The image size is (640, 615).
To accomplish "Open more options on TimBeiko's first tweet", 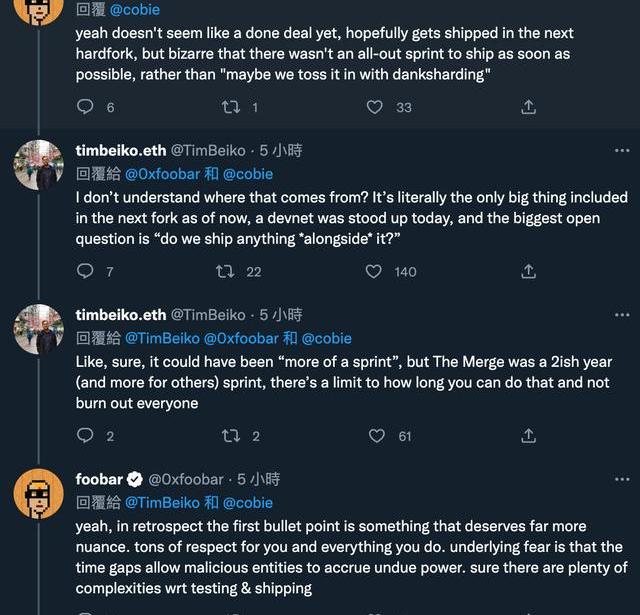I will coord(621,150).
